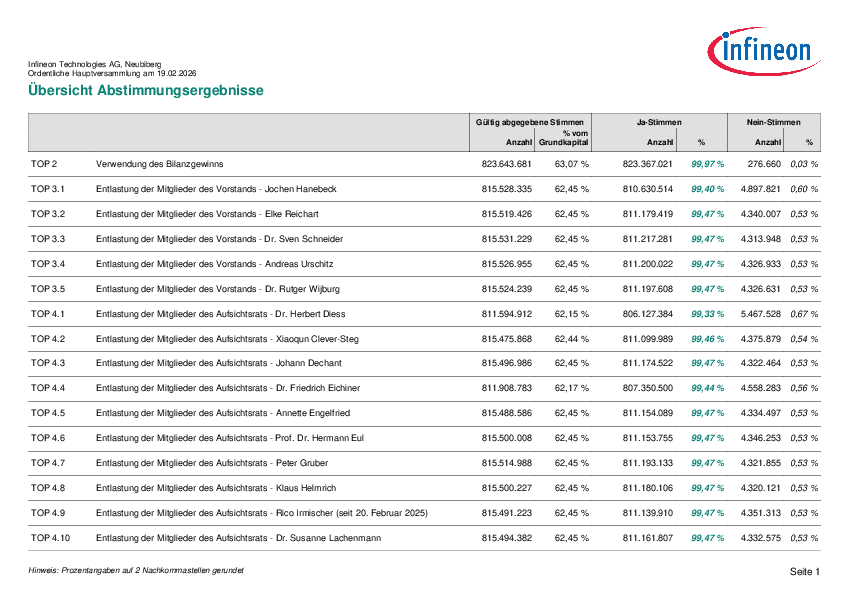The width and height of the screenshot is (842, 595).
Task: Click the 'Seite 1' page number
Action: 805,572
